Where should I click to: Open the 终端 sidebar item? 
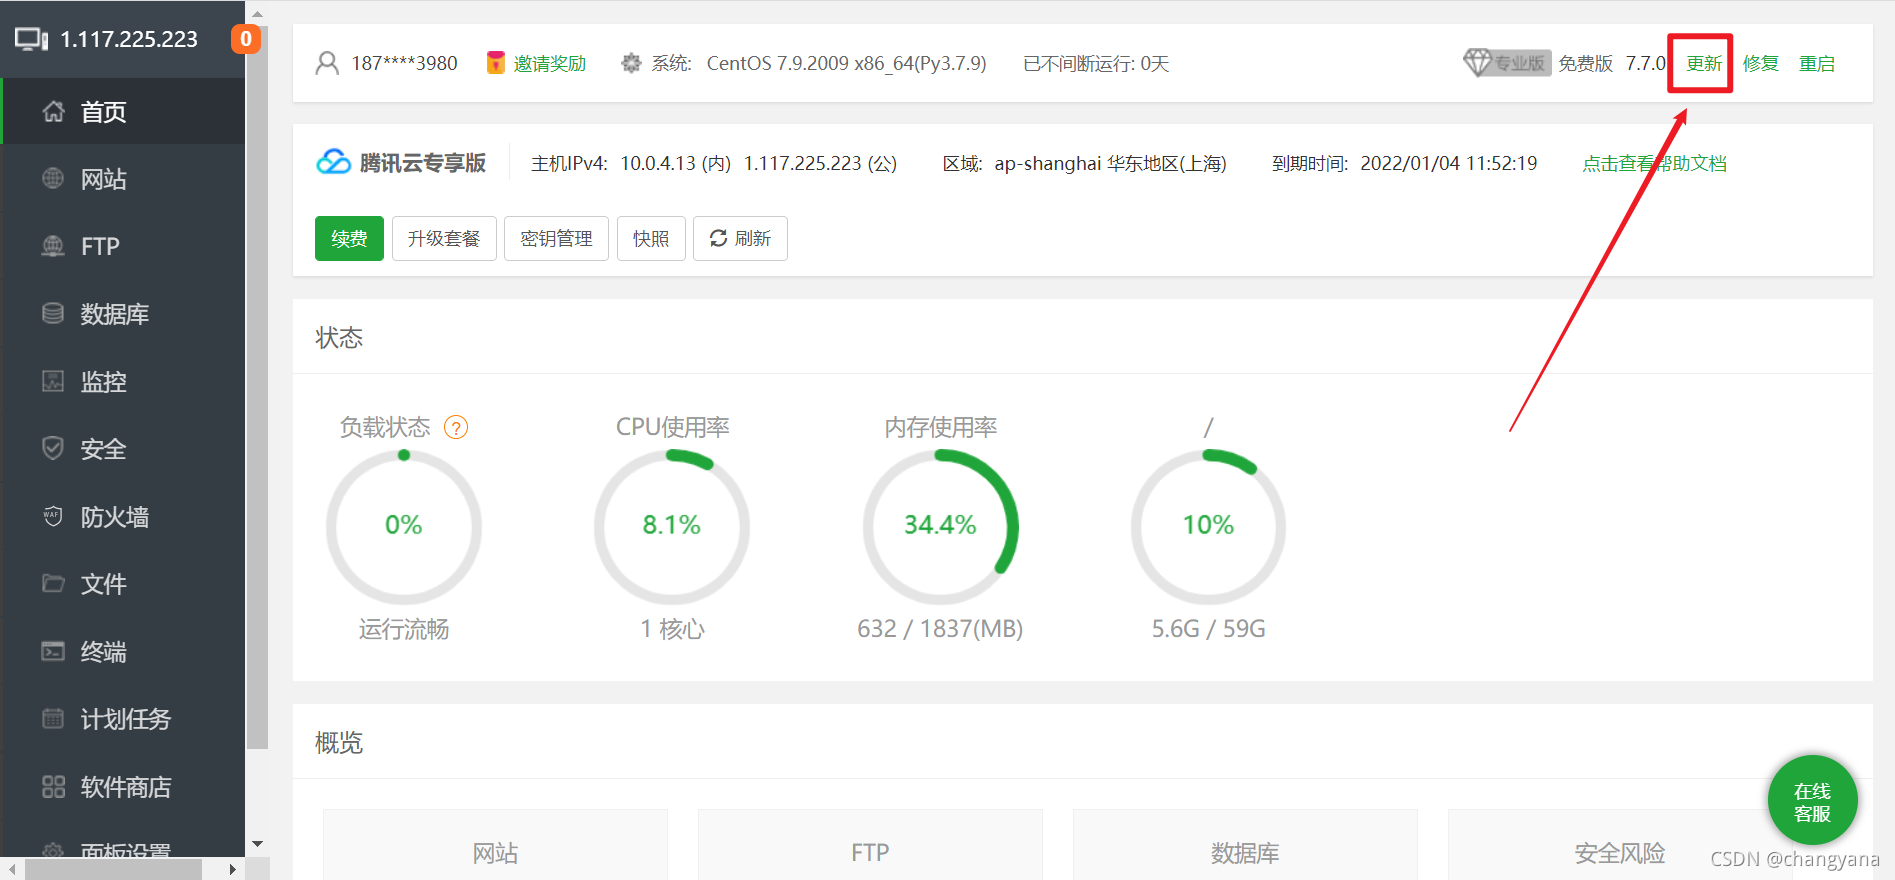123,651
